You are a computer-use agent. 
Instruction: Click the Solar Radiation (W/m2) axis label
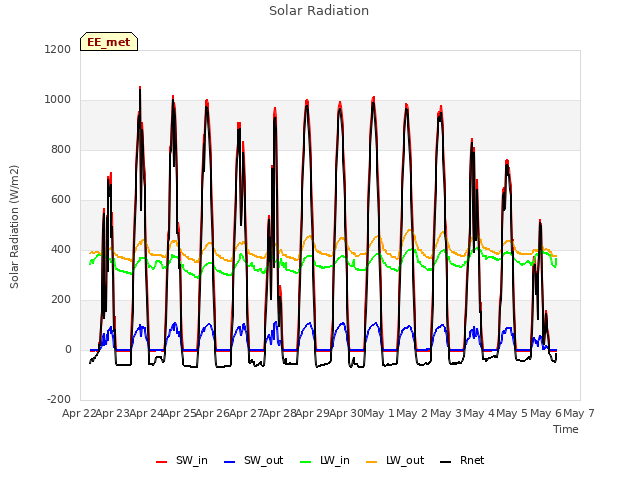[x=14, y=227]
